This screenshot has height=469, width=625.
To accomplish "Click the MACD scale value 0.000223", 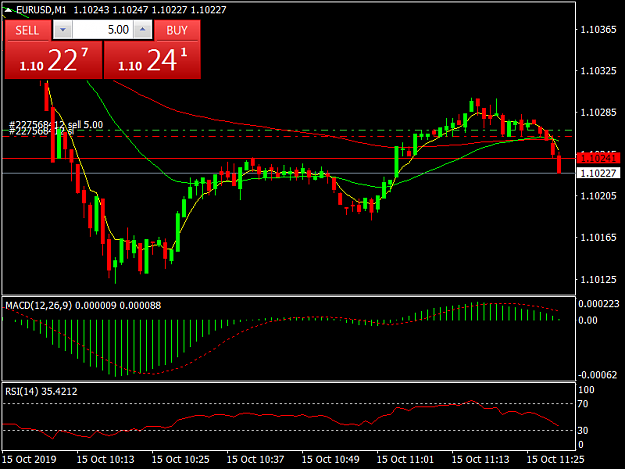I will [x=599, y=304].
